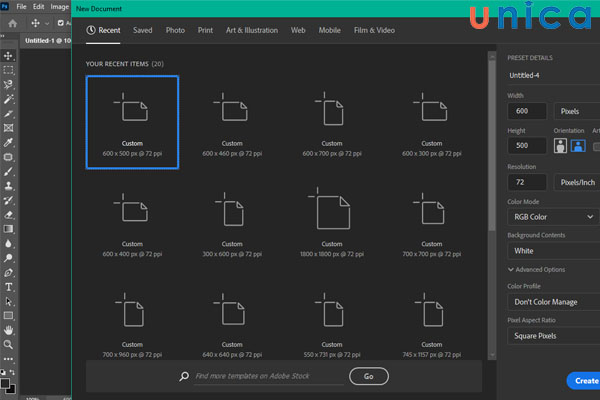This screenshot has width=600, height=400.
Task: Select the Brush tool
Action: click(8, 171)
